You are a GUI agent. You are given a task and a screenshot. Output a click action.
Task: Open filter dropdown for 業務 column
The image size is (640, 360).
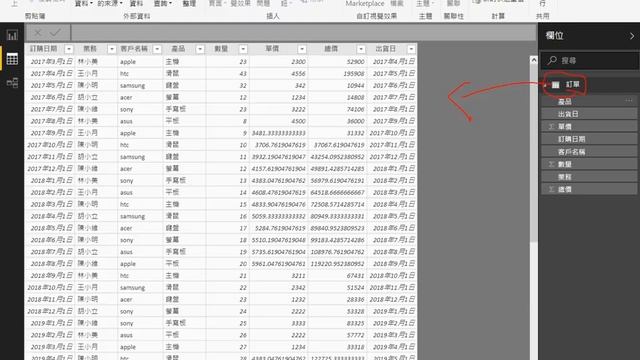click(111, 49)
